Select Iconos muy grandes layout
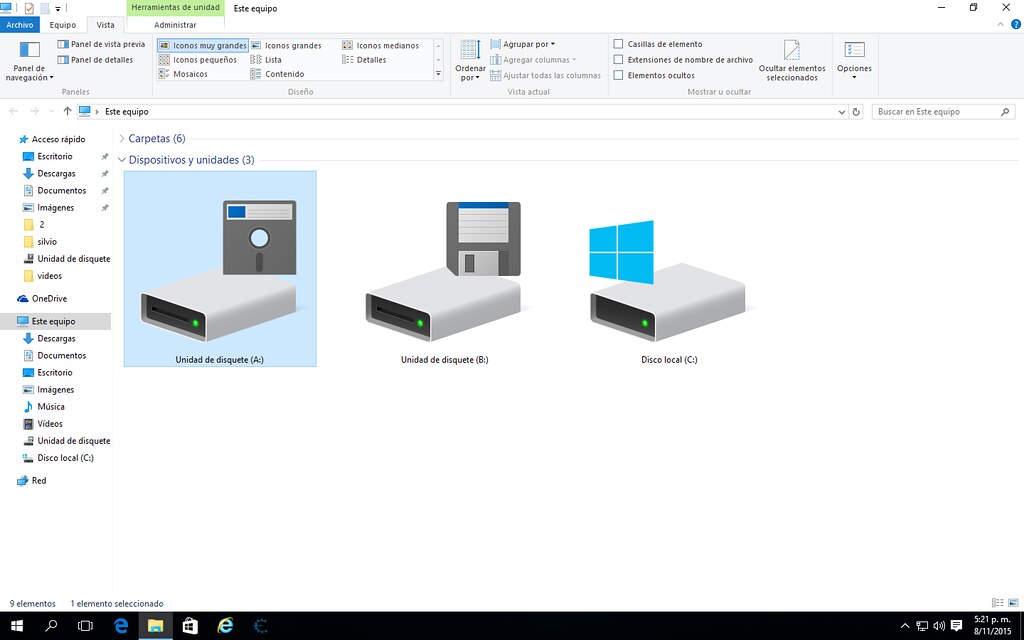Screen dimensions: 1024x640 203,46
